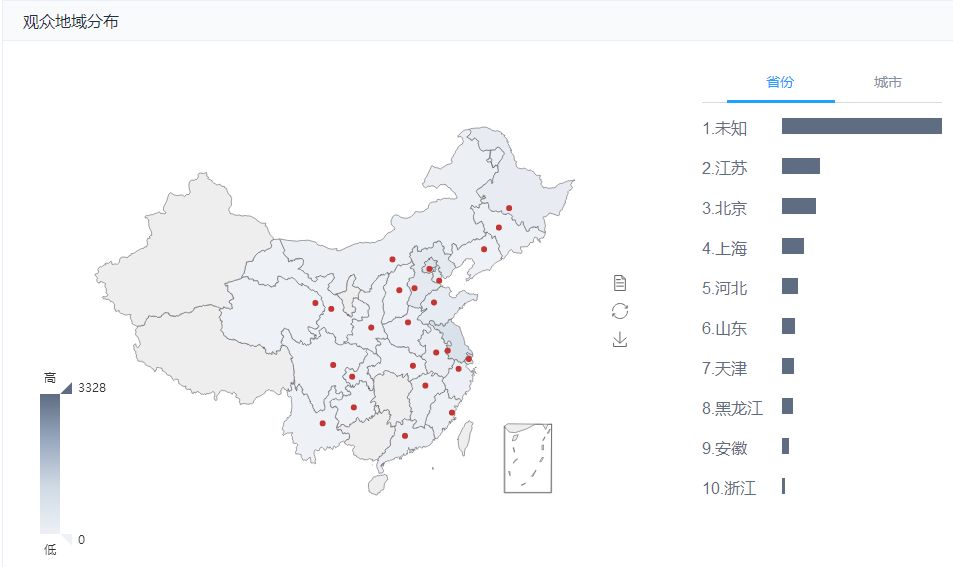Download the map as image icon
This screenshot has height=567, width=953.
pos(619,339)
